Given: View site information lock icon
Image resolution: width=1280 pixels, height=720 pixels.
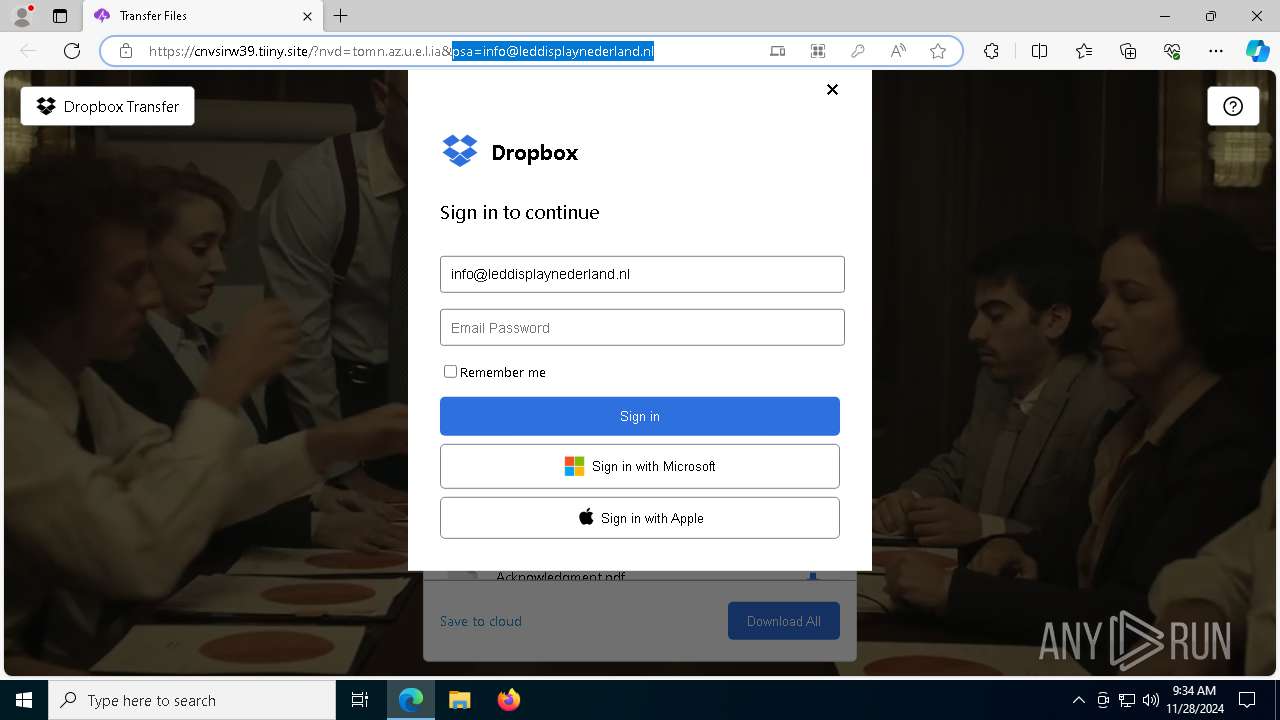Looking at the screenshot, I should coord(126,51).
